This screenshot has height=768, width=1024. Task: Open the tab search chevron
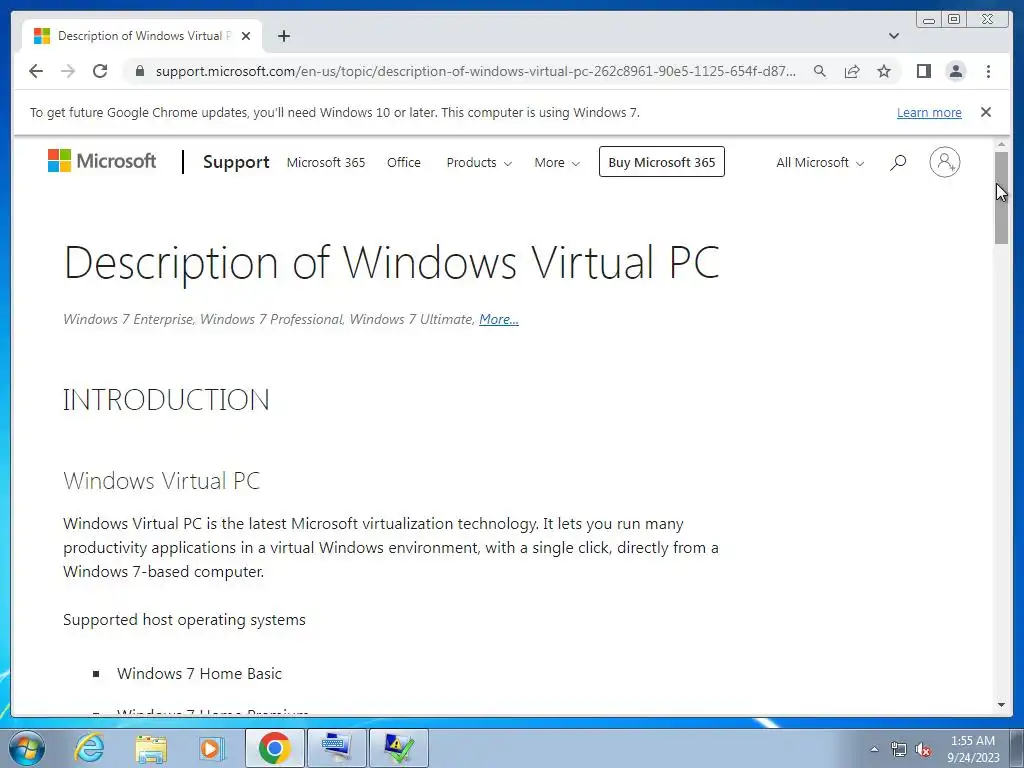tap(894, 36)
